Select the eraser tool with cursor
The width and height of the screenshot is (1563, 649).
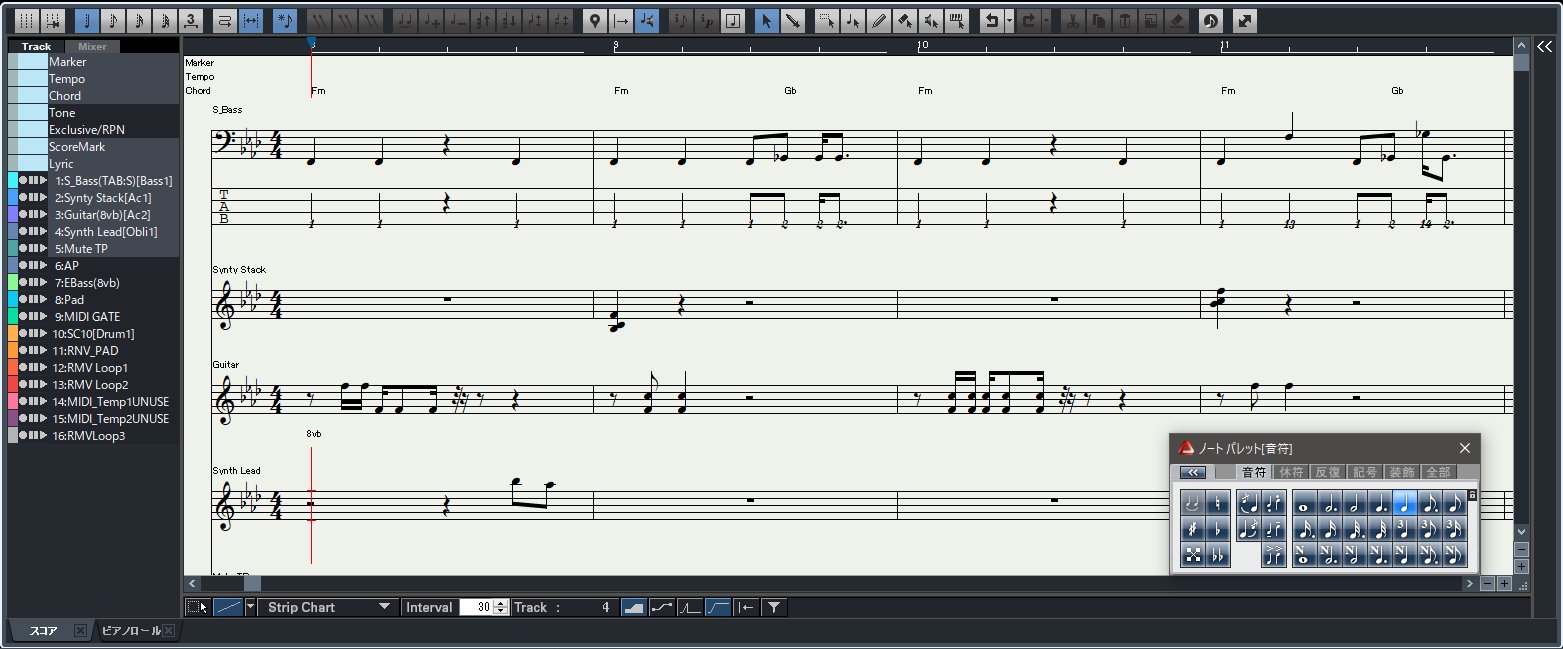click(905, 20)
